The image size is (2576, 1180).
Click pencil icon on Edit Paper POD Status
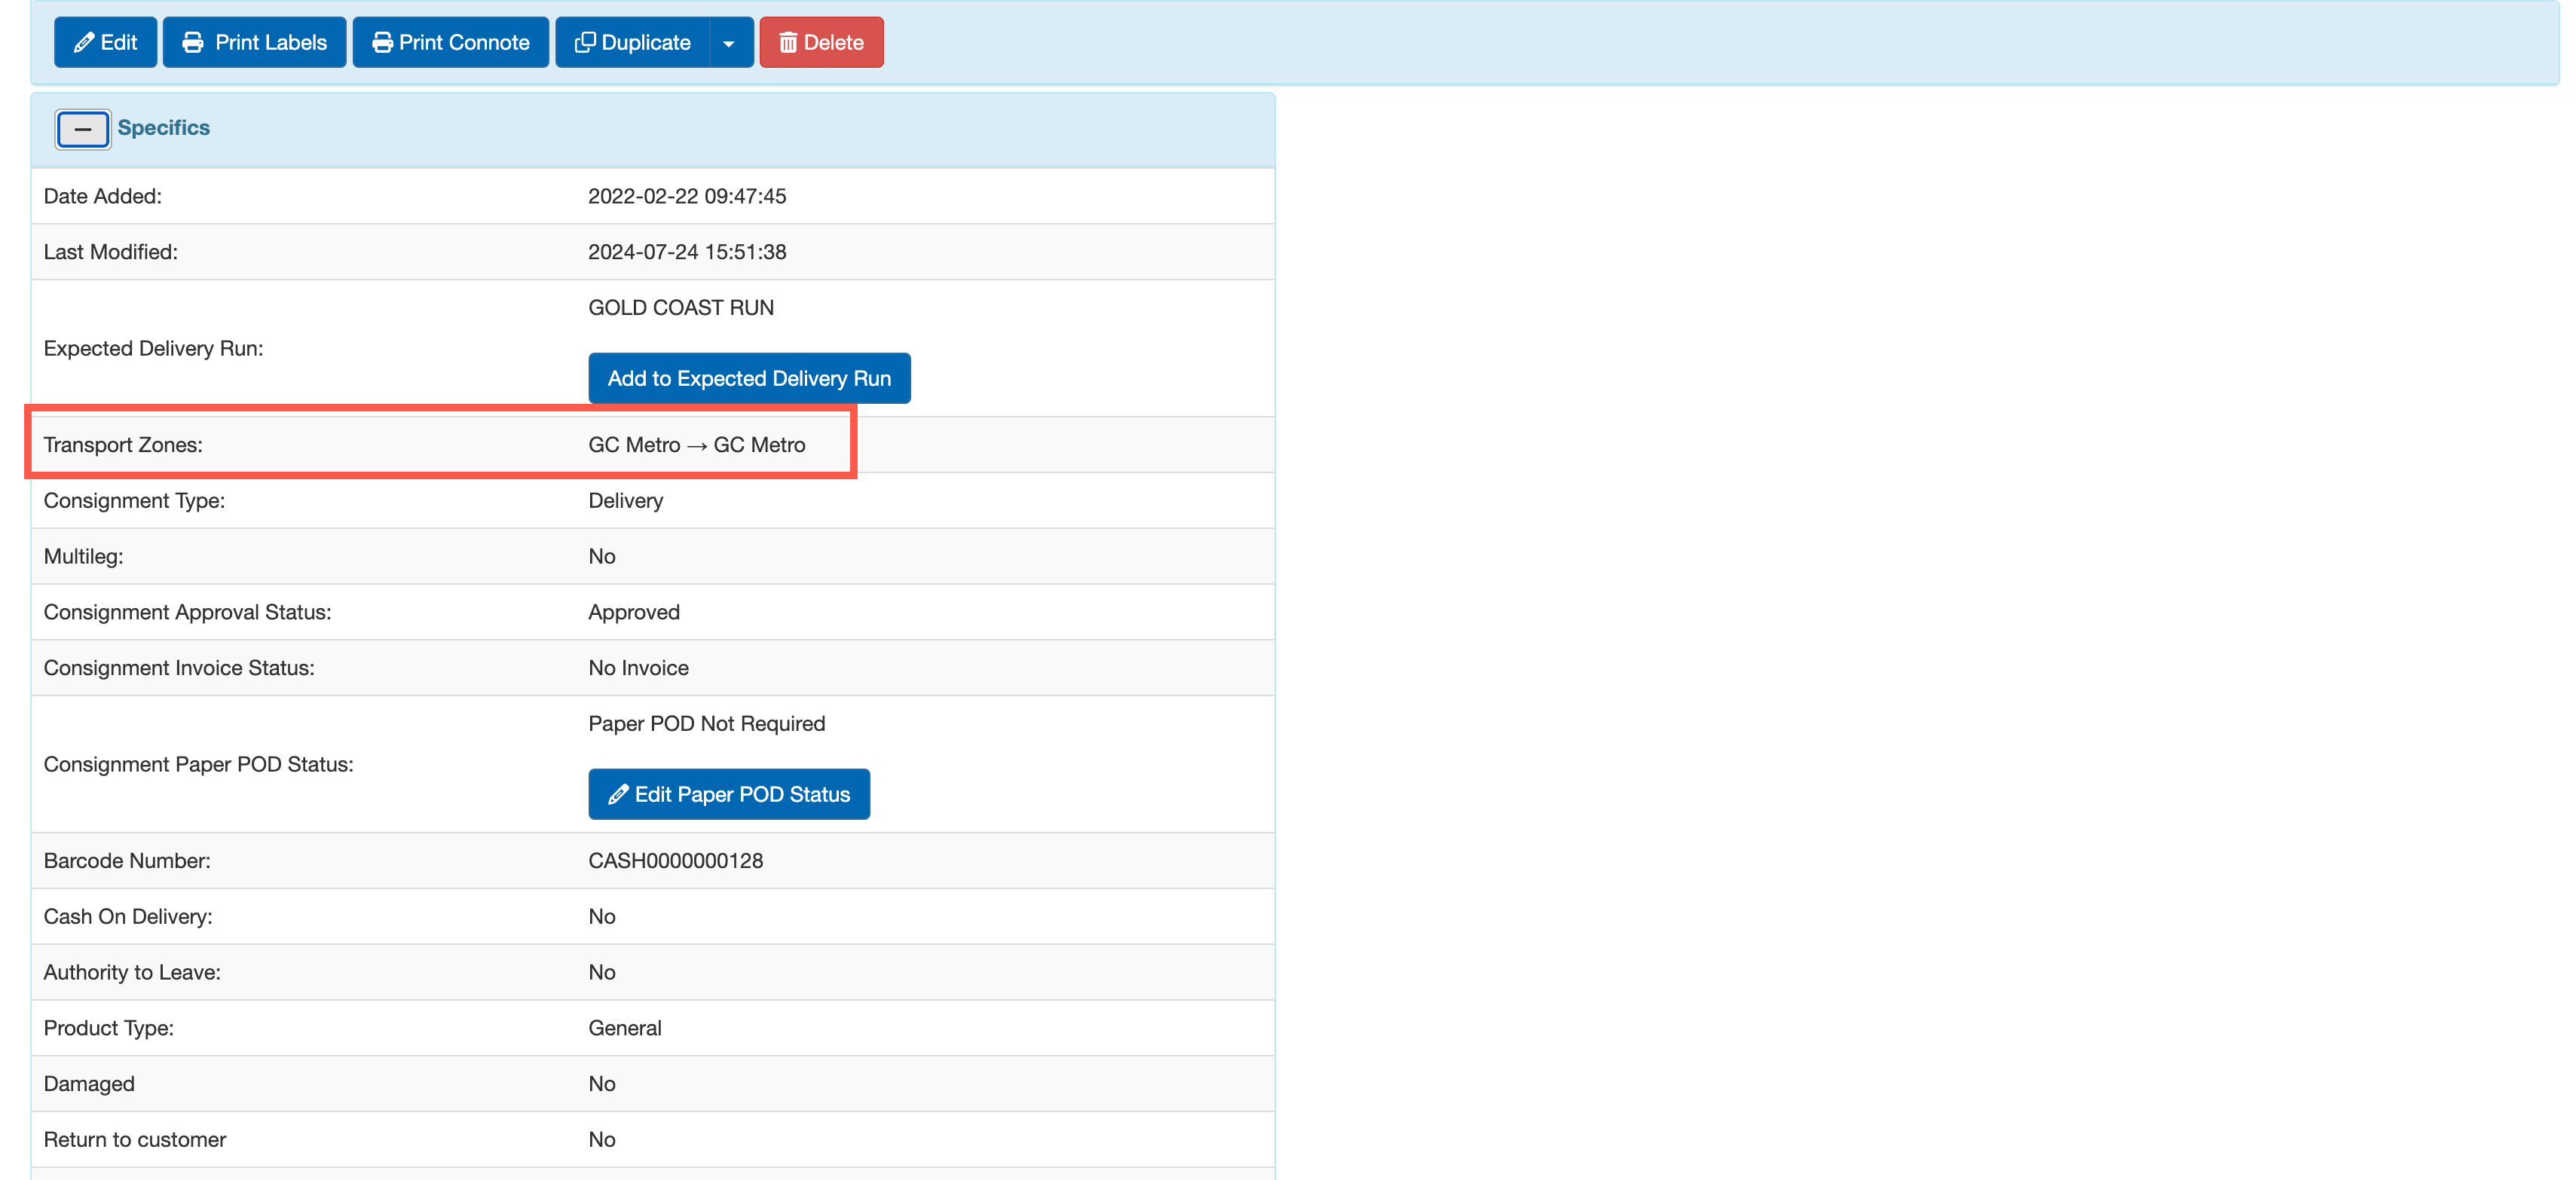click(618, 795)
